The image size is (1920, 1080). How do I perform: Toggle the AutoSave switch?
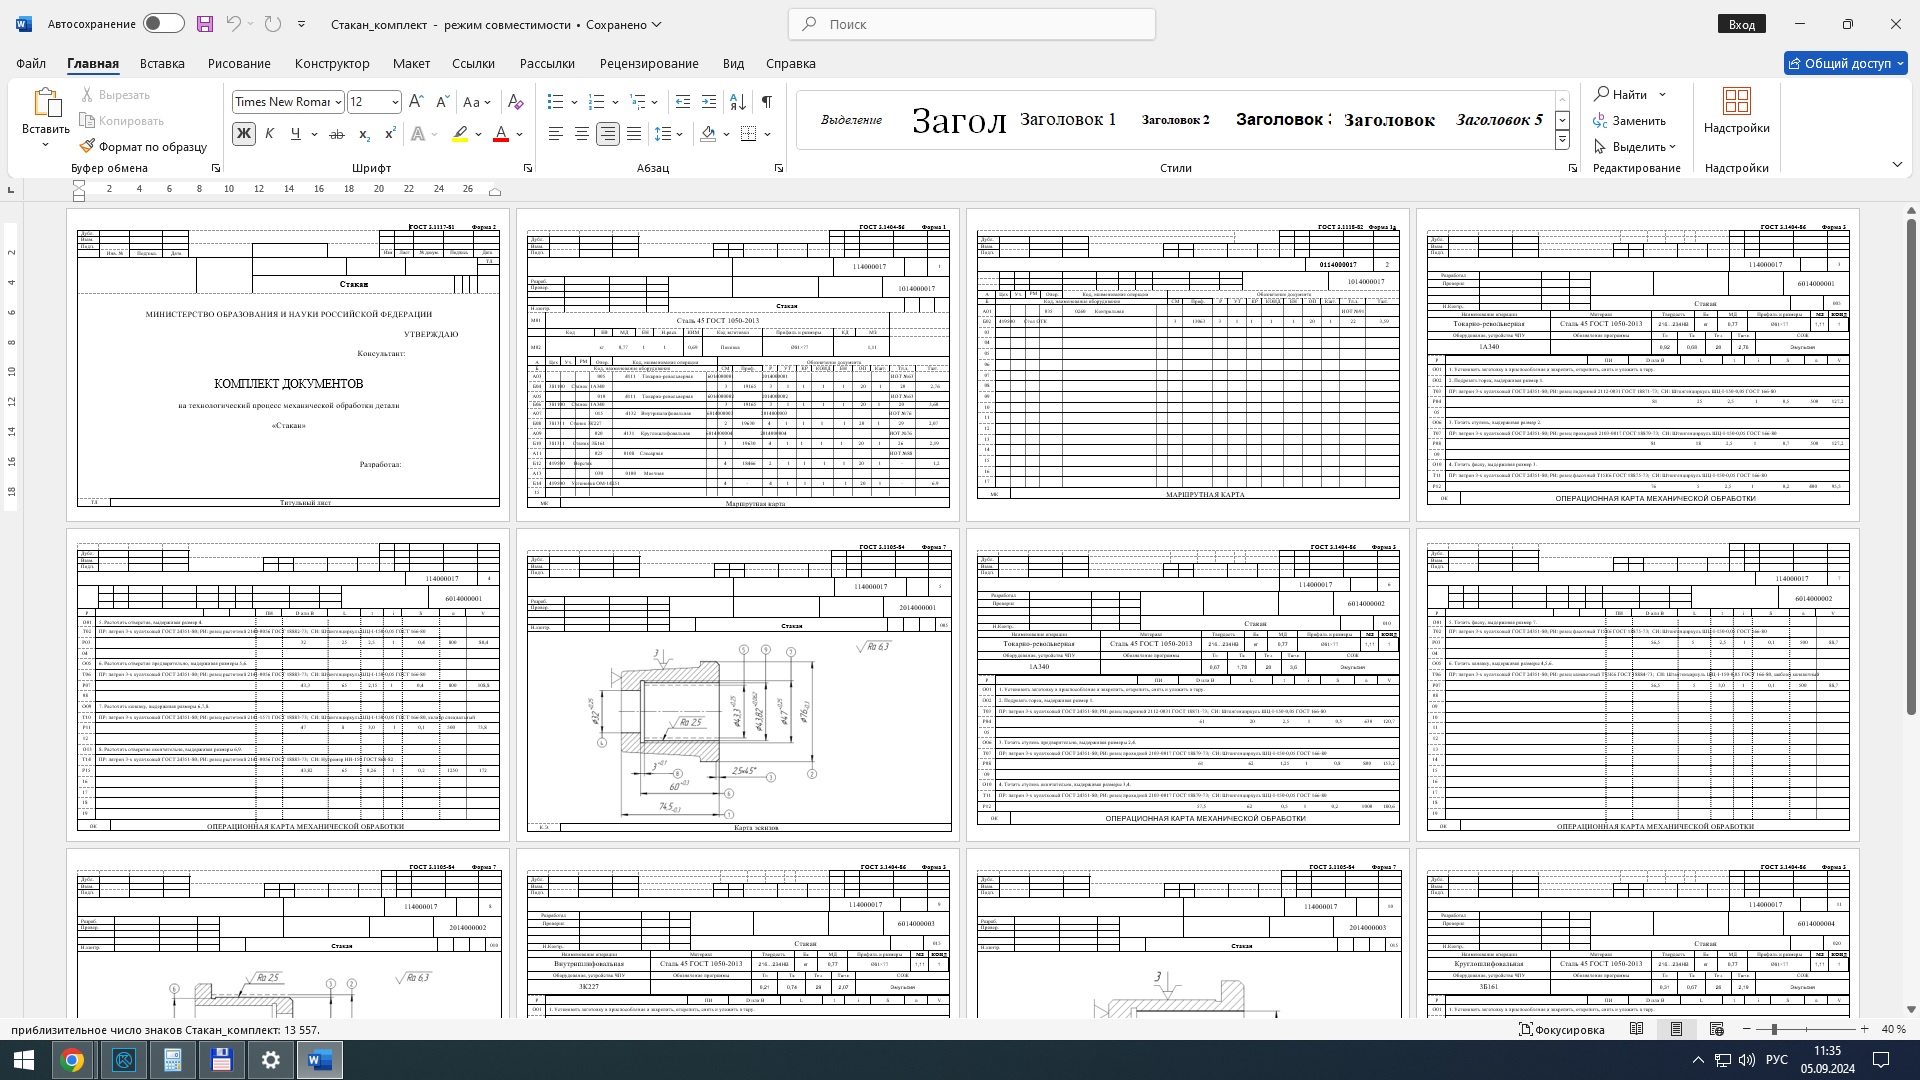(163, 24)
